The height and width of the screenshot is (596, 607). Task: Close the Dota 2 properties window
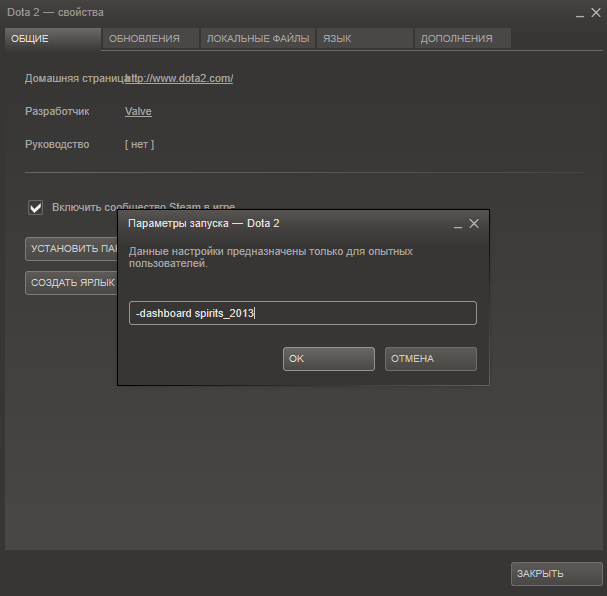(x=594, y=12)
